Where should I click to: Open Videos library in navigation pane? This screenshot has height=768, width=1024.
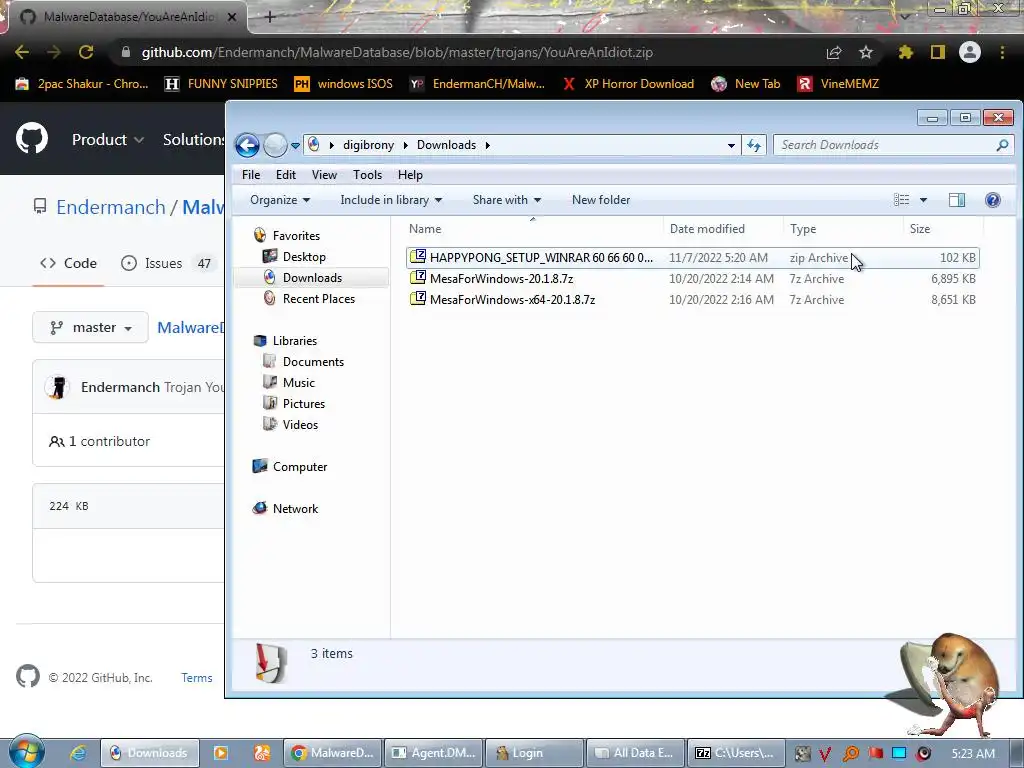[300, 424]
